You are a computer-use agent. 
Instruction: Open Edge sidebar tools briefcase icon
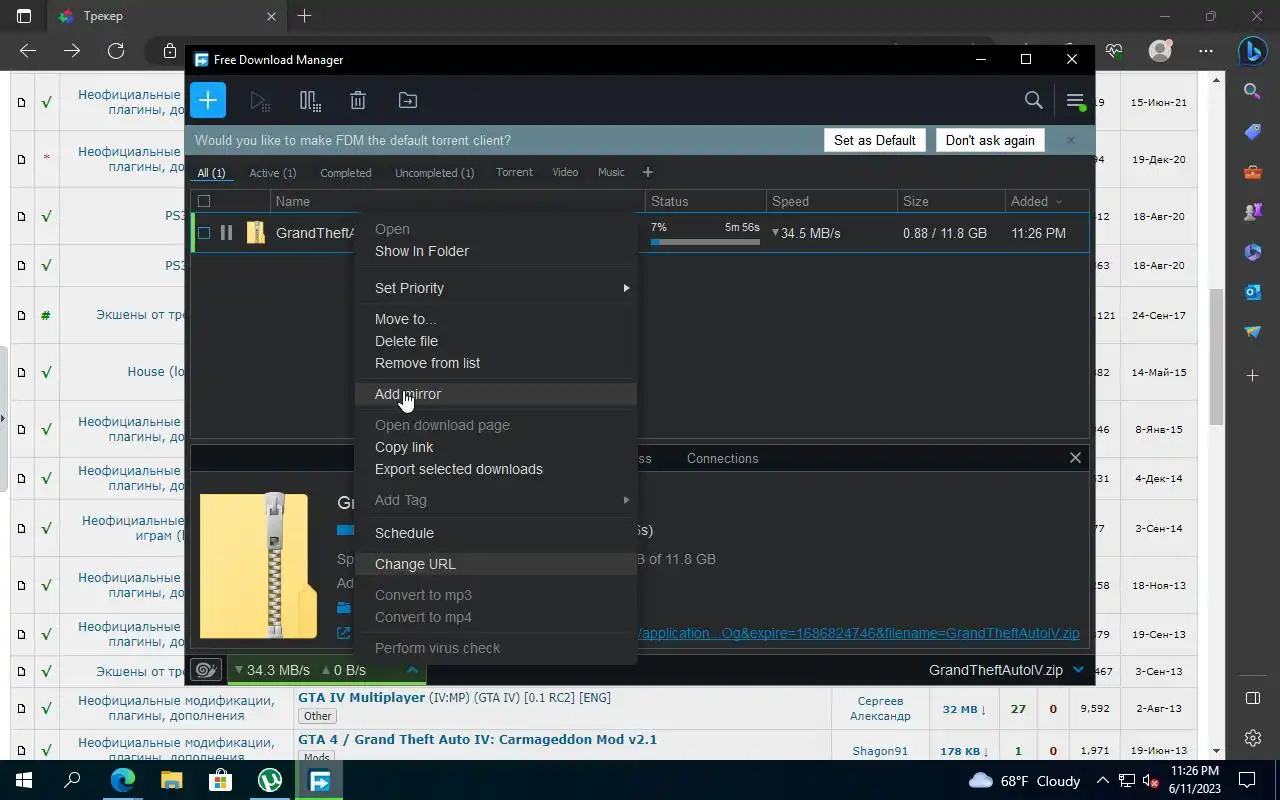pyautogui.click(x=1252, y=172)
